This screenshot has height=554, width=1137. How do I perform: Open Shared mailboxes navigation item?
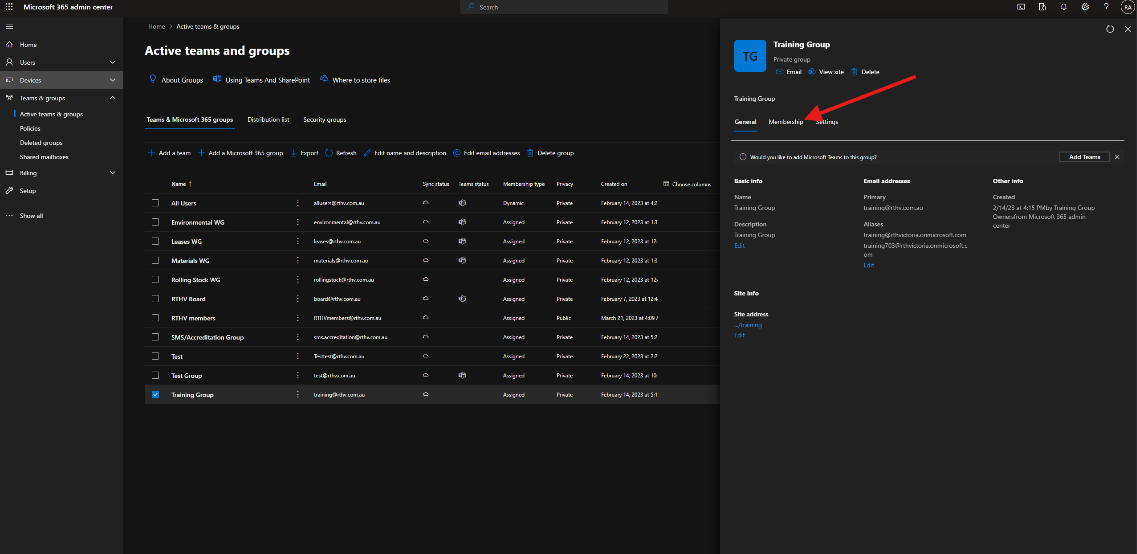tap(44, 157)
